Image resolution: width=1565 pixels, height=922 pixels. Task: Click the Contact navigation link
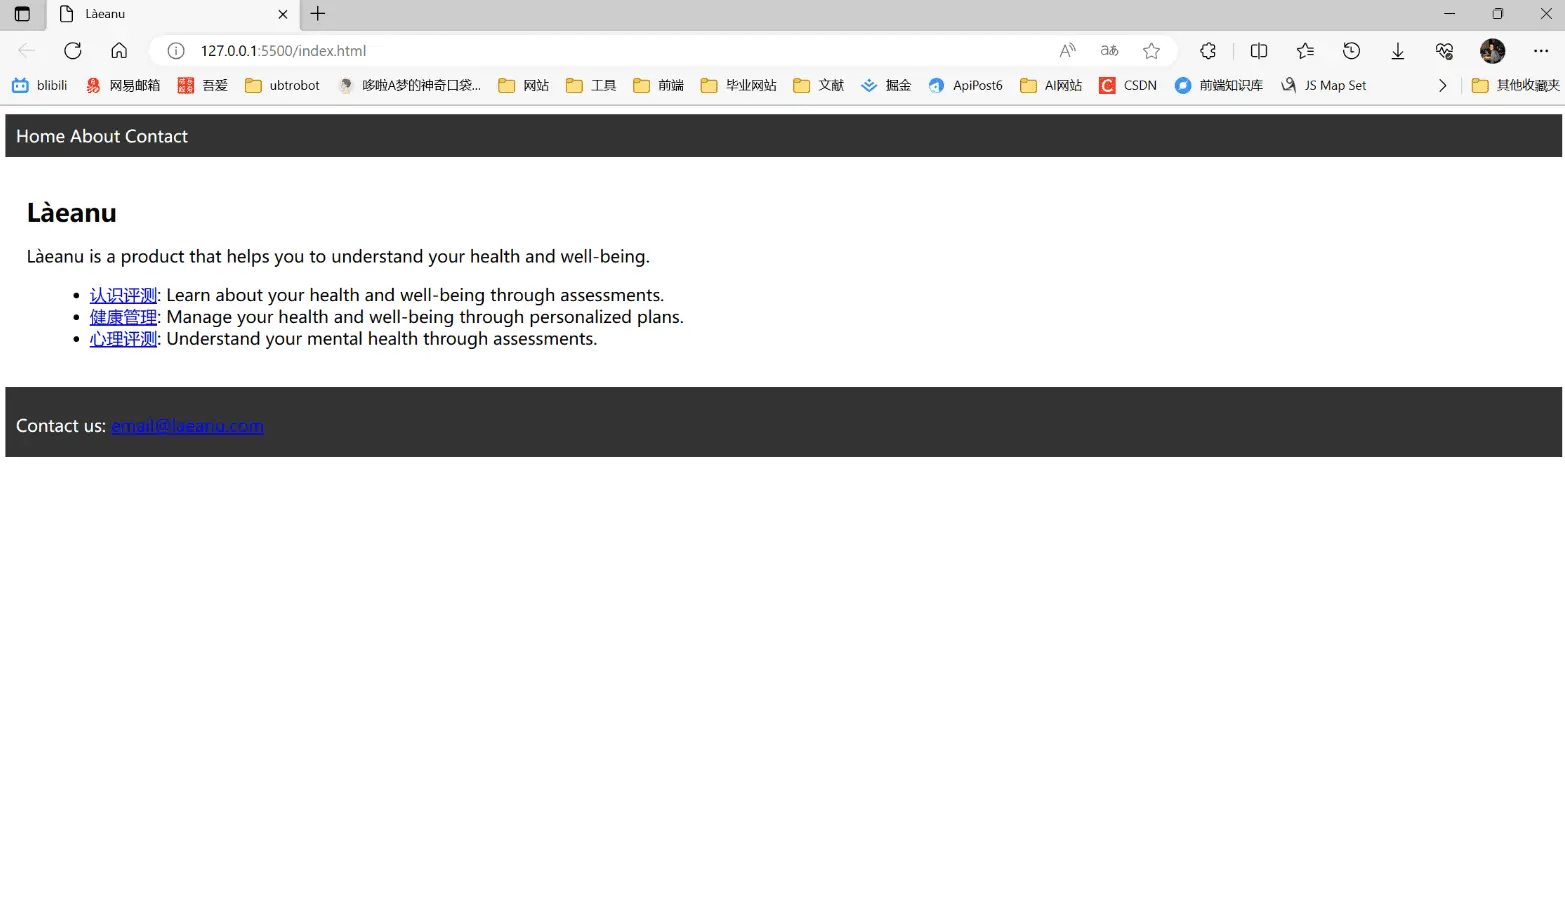(x=156, y=136)
